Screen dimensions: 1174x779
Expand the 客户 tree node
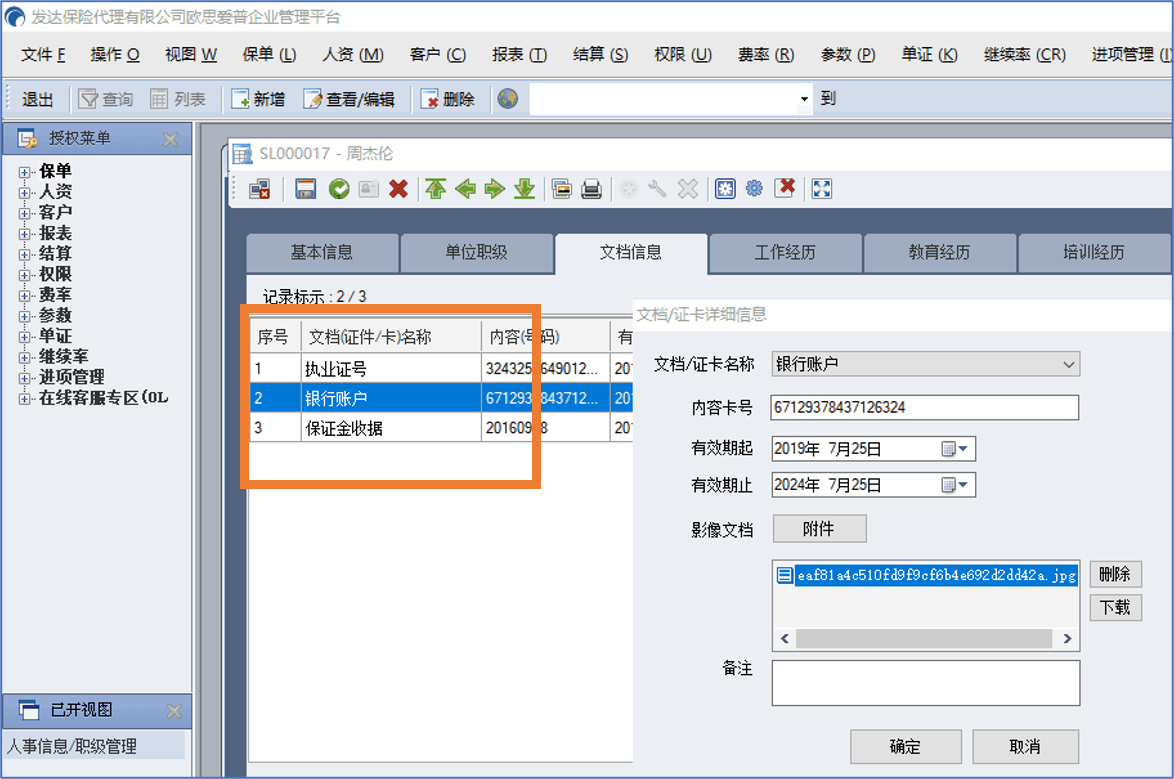tap(25, 213)
